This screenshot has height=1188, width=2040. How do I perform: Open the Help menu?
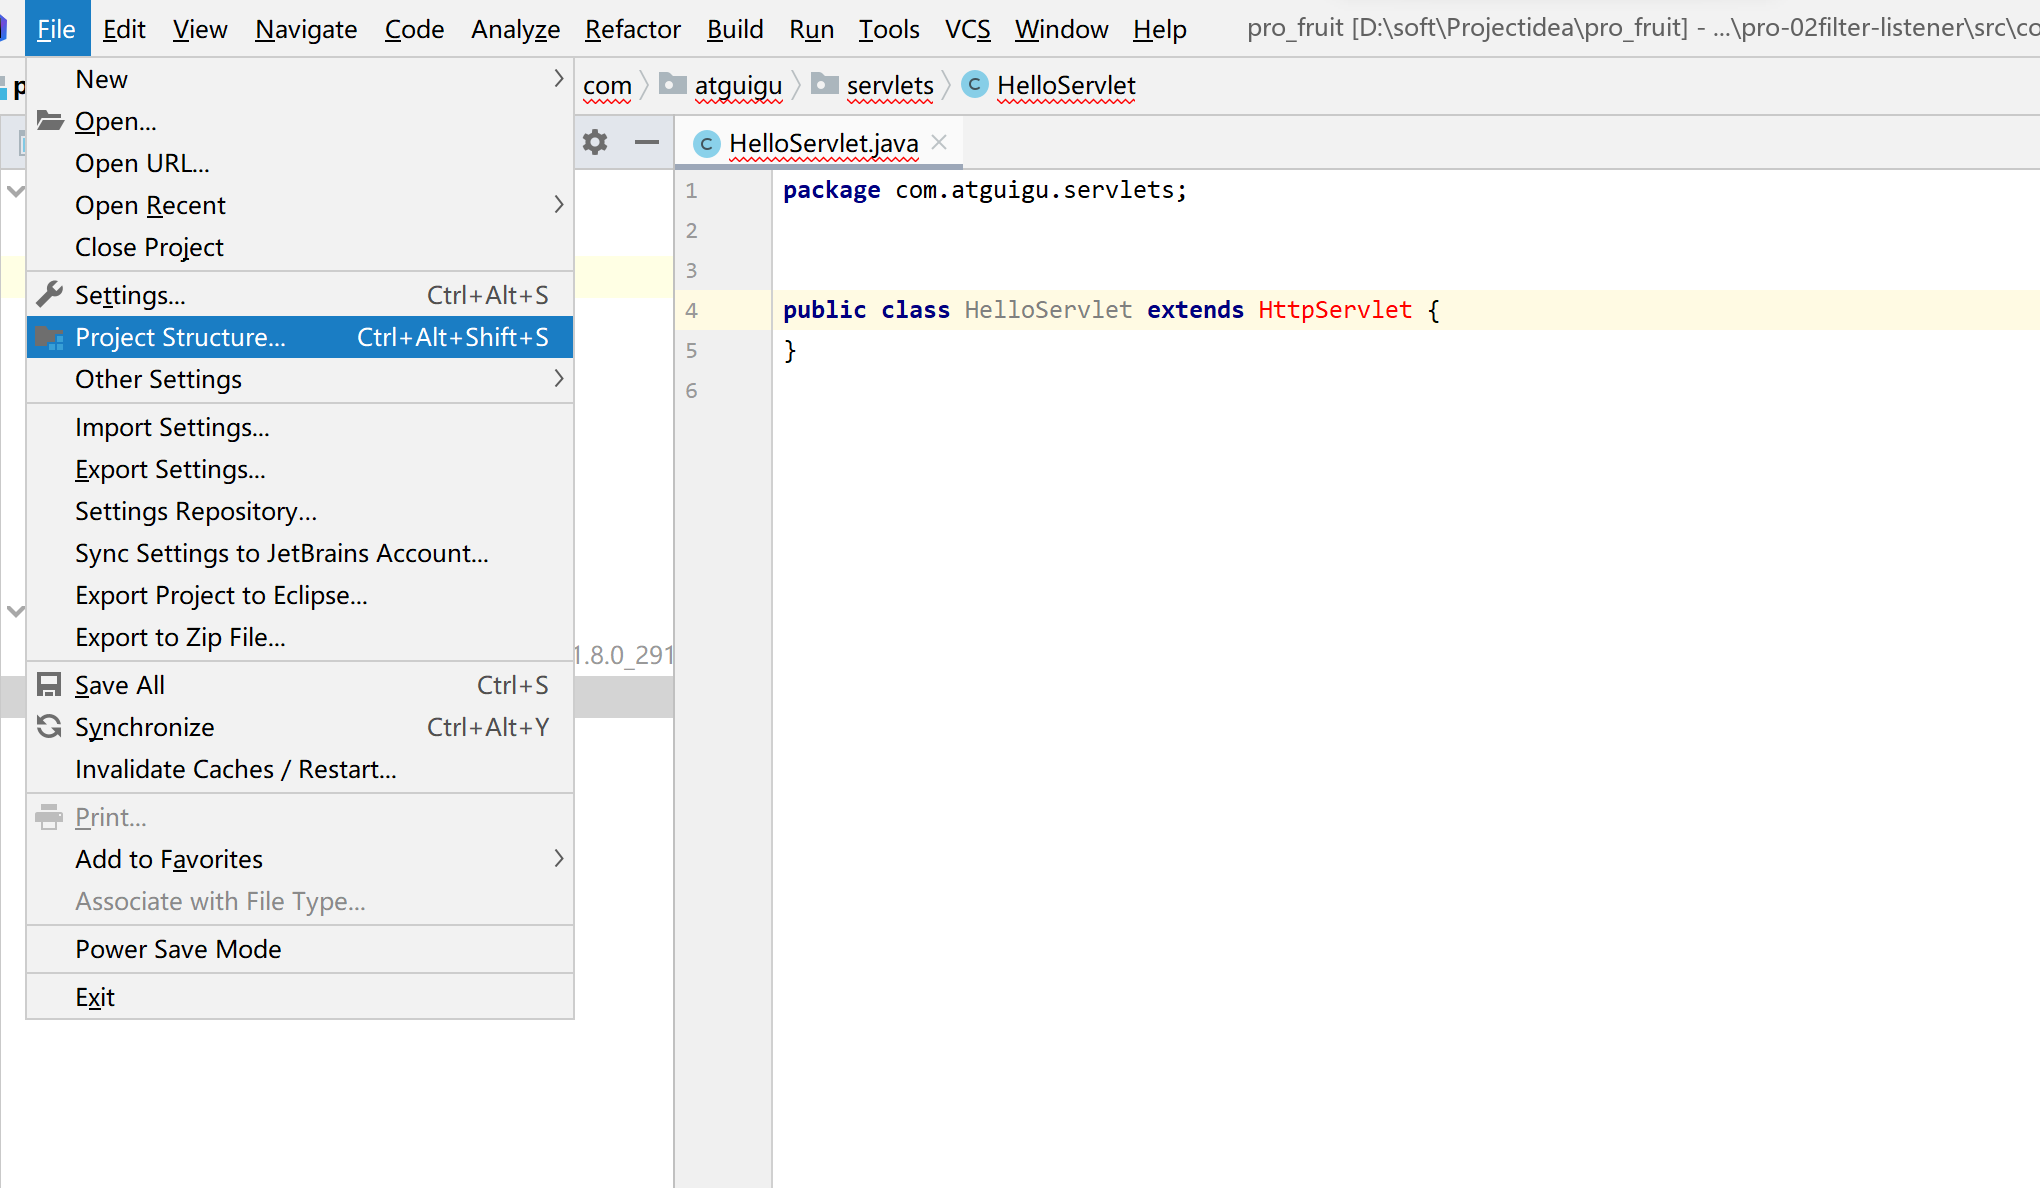pos(1160,29)
